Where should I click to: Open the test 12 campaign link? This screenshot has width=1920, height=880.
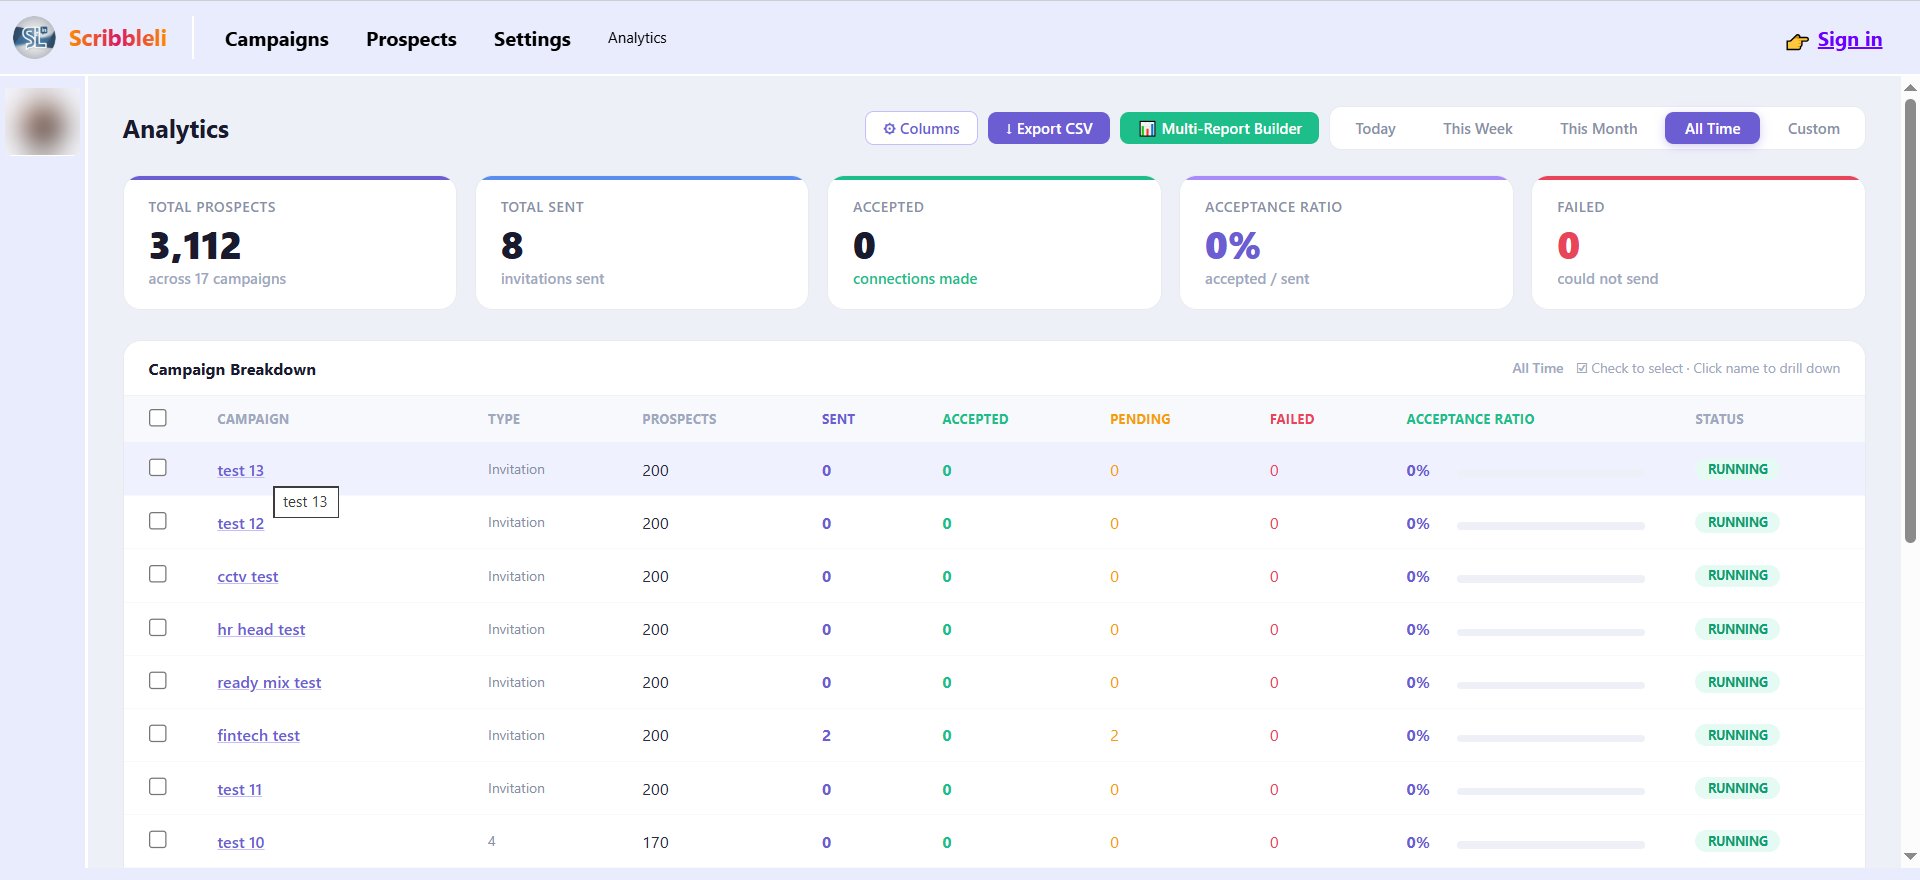(240, 523)
